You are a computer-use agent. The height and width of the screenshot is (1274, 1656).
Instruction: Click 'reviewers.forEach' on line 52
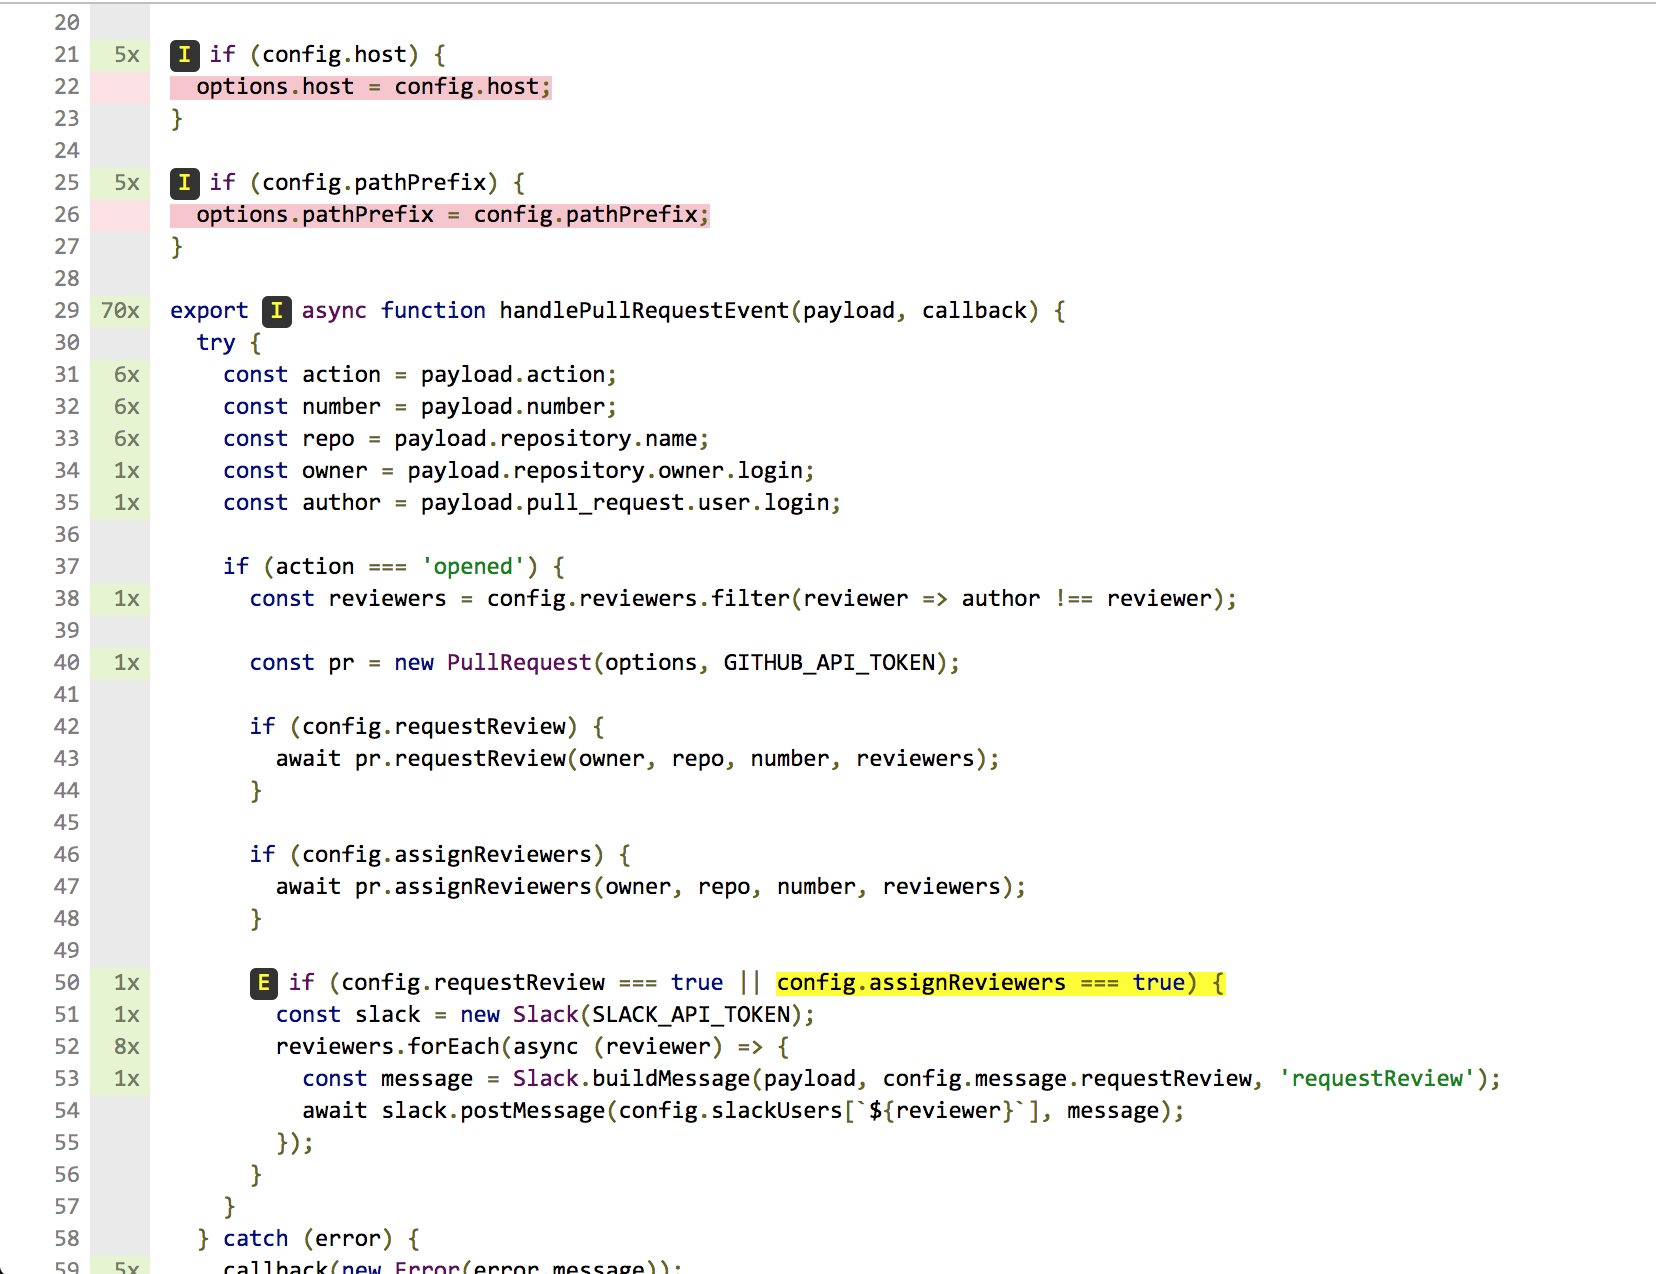387,1047
